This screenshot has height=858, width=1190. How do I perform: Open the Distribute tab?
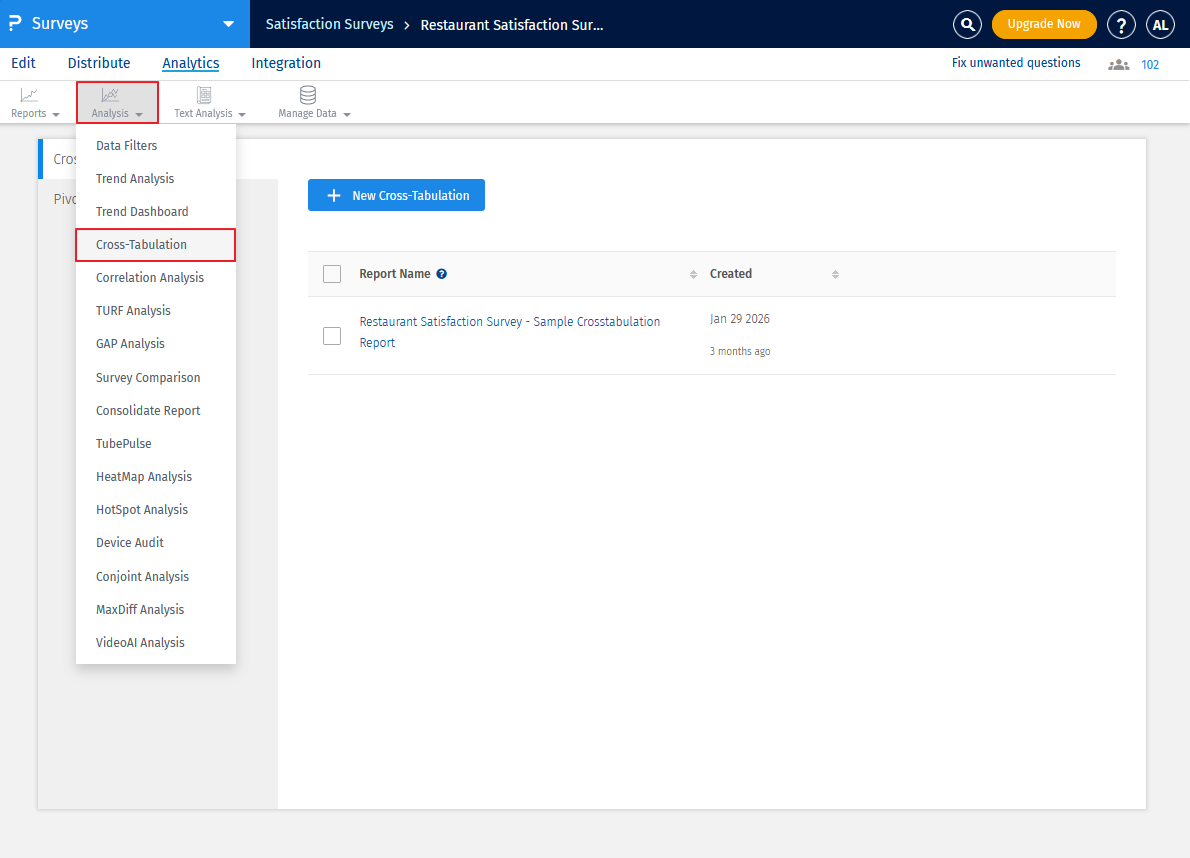[x=99, y=63]
